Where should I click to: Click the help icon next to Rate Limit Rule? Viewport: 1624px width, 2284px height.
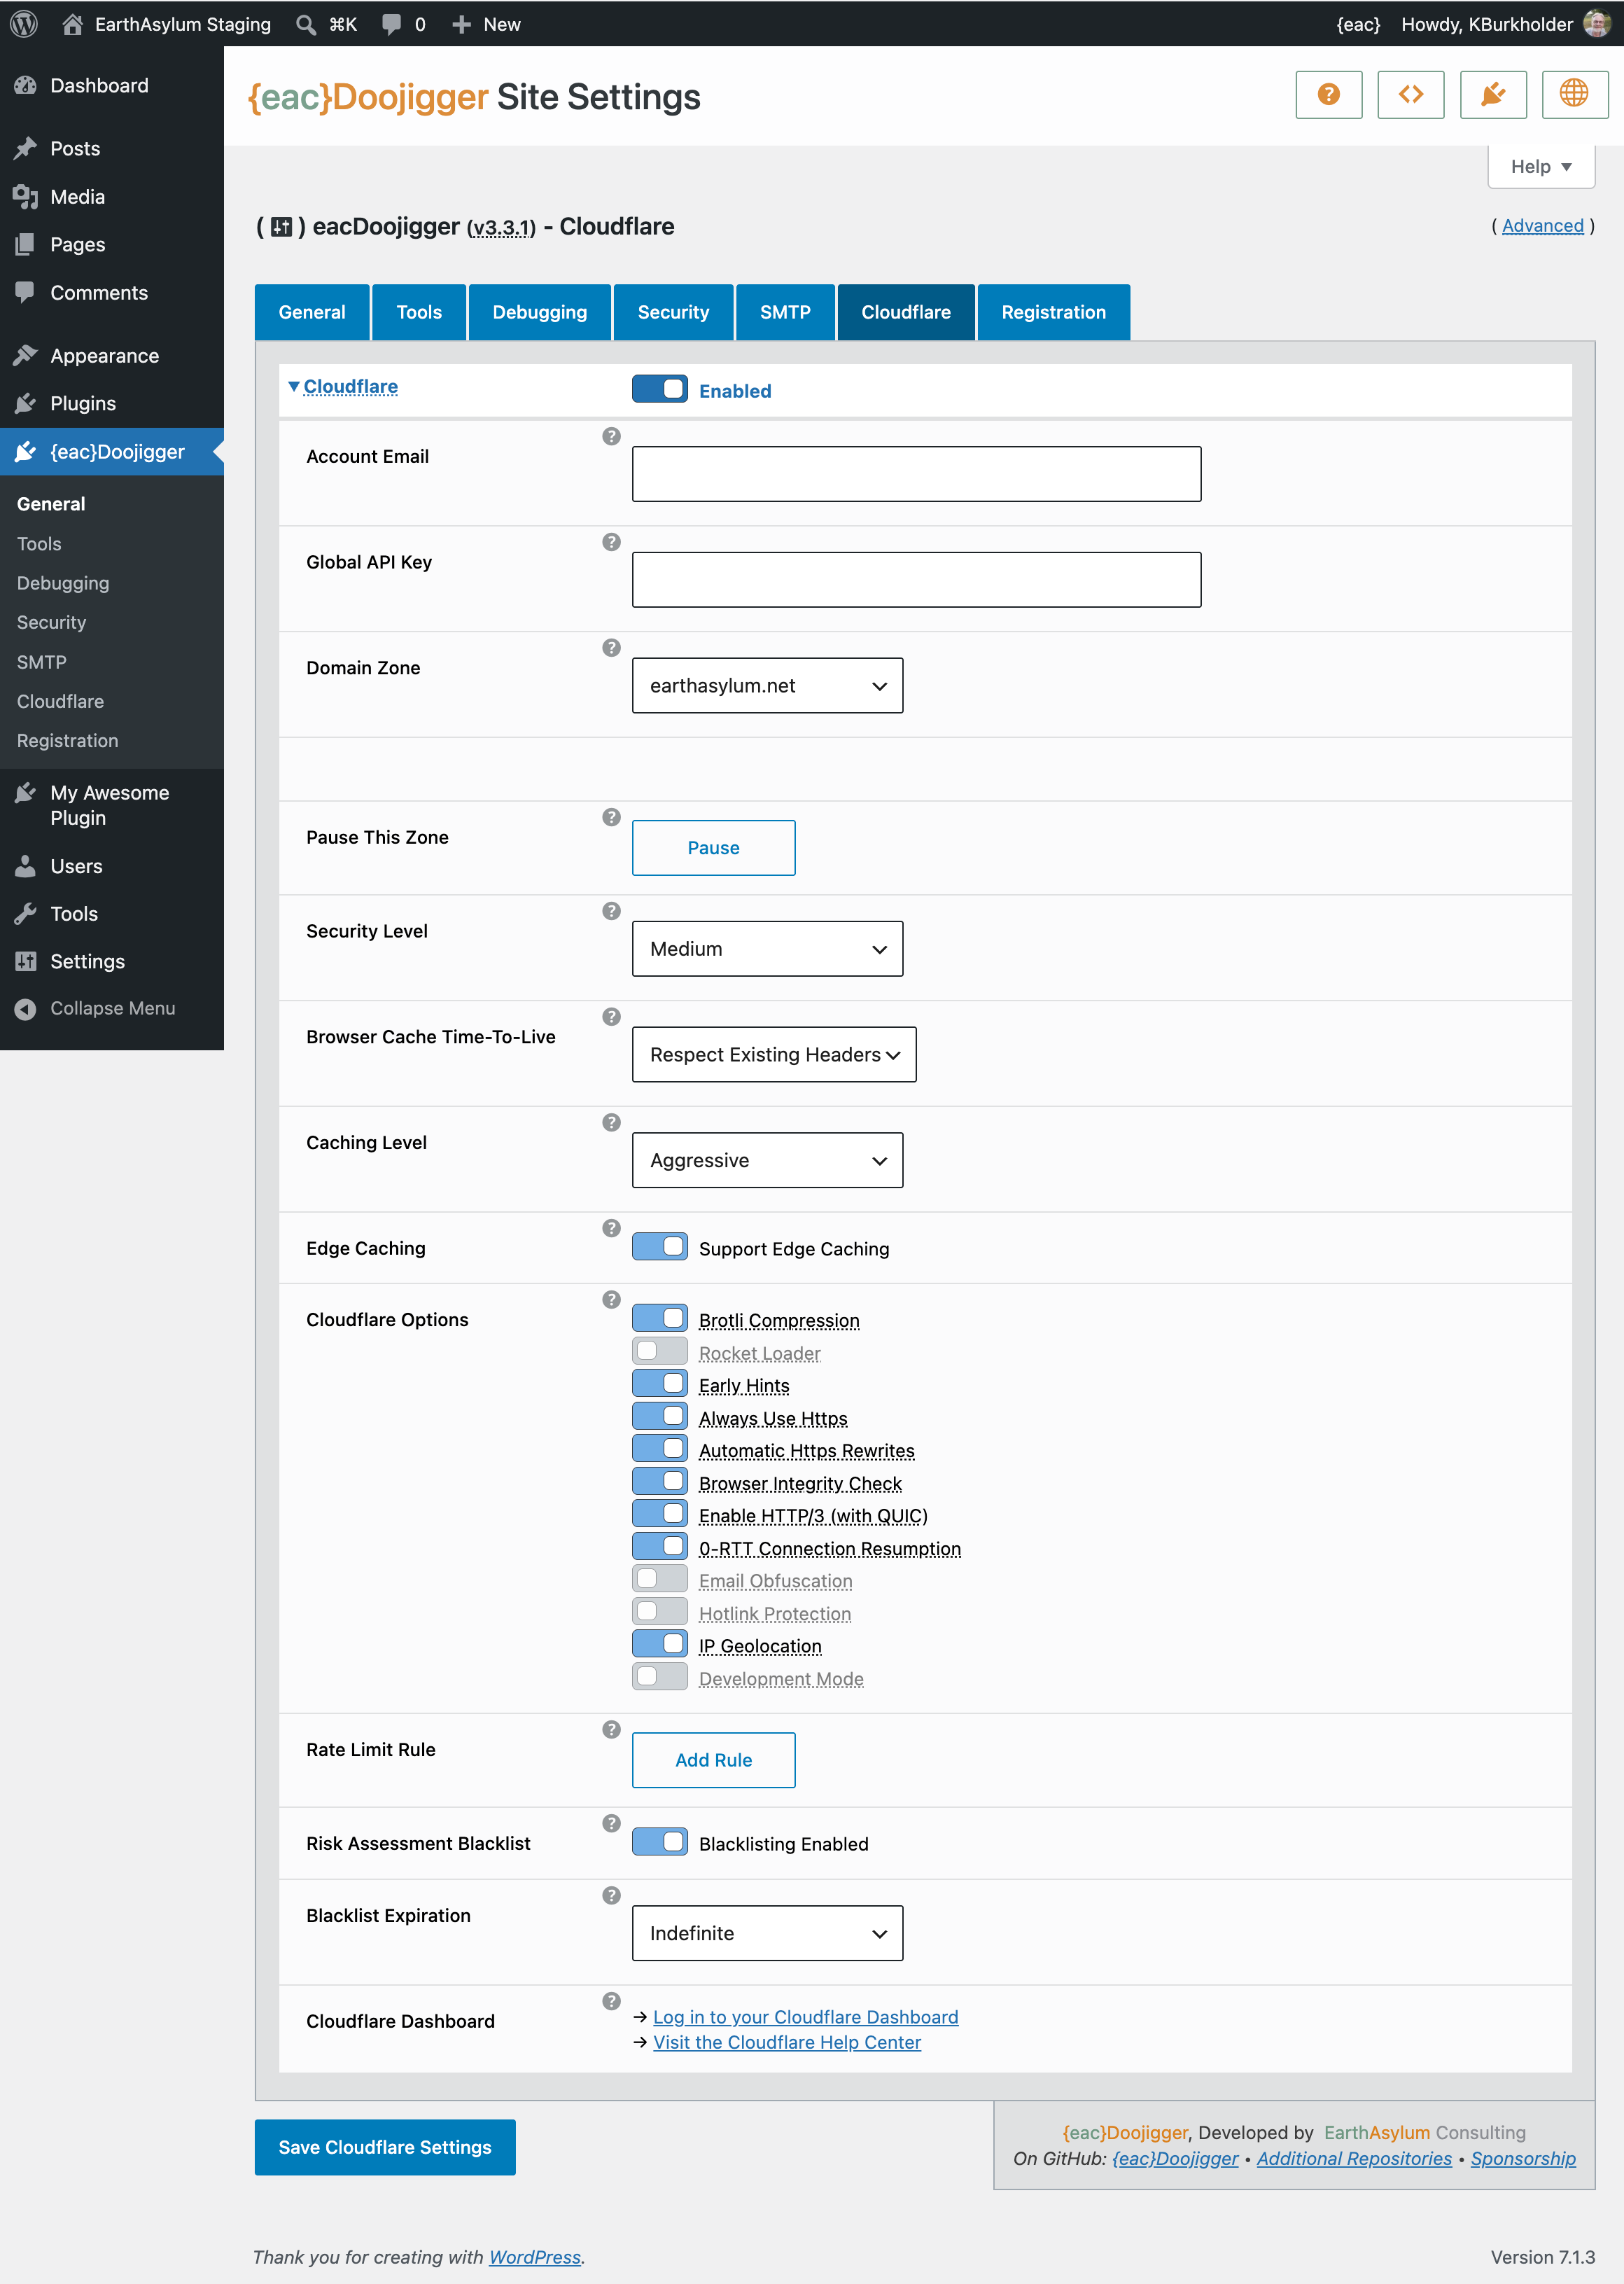[611, 1730]
